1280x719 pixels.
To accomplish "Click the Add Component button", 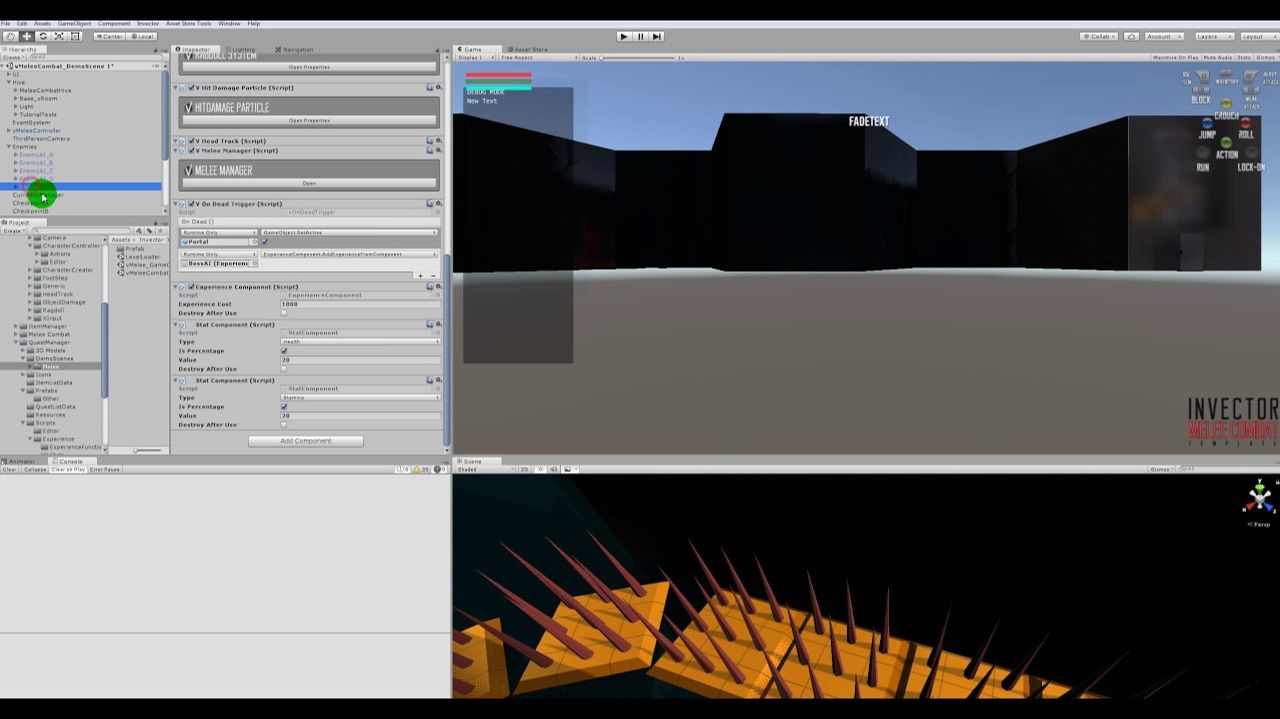I will [305, 441].
